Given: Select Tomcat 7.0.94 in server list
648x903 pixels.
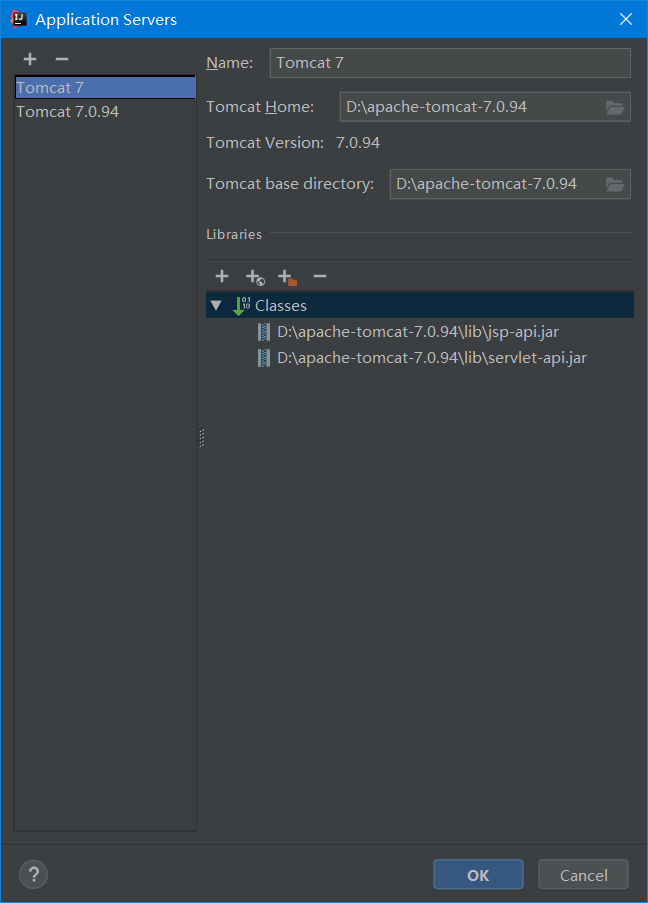Looking at the screenshot, I should pyautogui.click(x=105, y=112).
